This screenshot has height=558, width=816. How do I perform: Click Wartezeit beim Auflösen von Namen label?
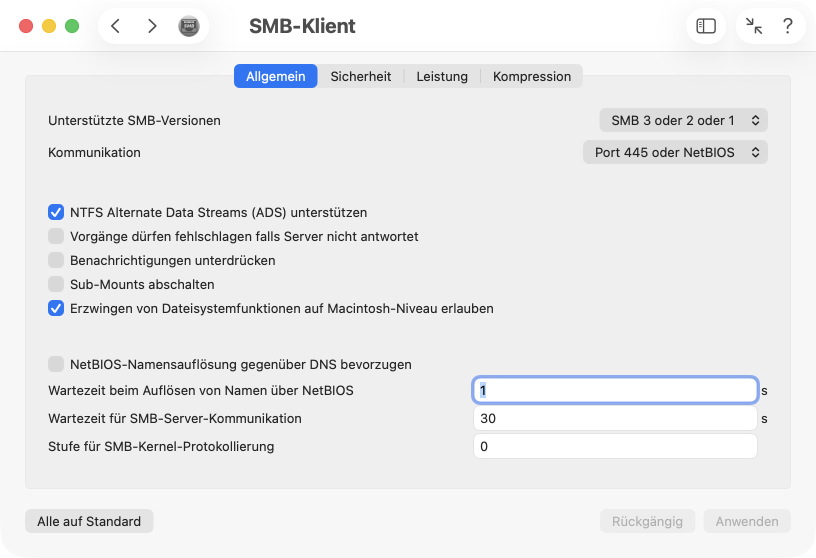201,390
